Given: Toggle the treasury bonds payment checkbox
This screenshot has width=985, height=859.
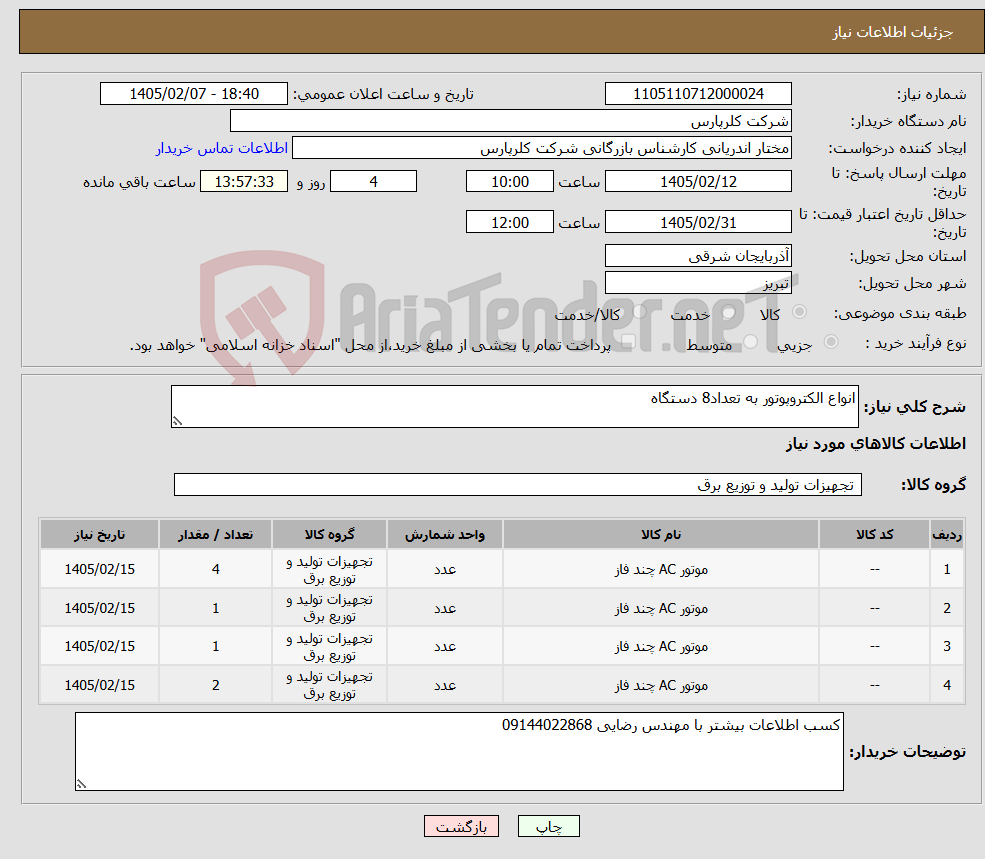Looking at the screenshot, I should 628,342.
